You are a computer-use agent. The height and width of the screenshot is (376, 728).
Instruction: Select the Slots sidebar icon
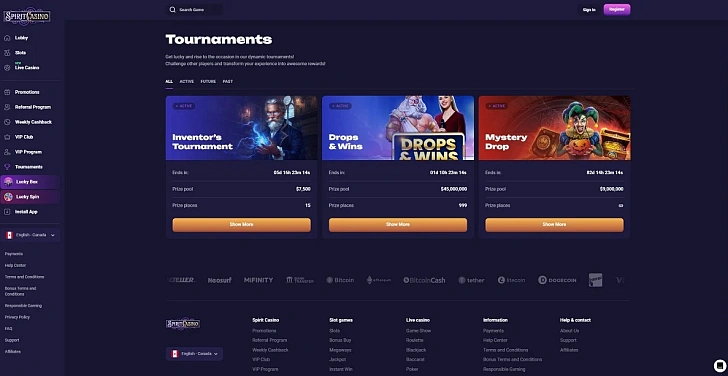point(7,53)
